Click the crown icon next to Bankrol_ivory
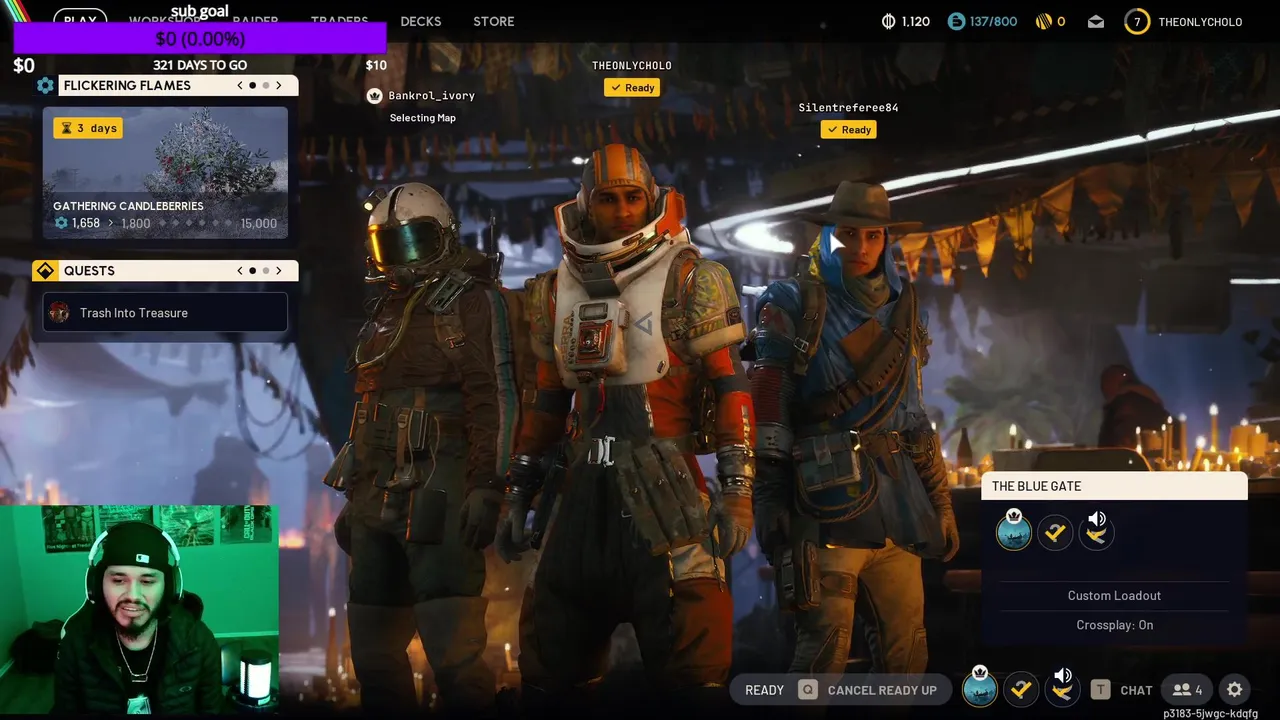 coord(375,96)
